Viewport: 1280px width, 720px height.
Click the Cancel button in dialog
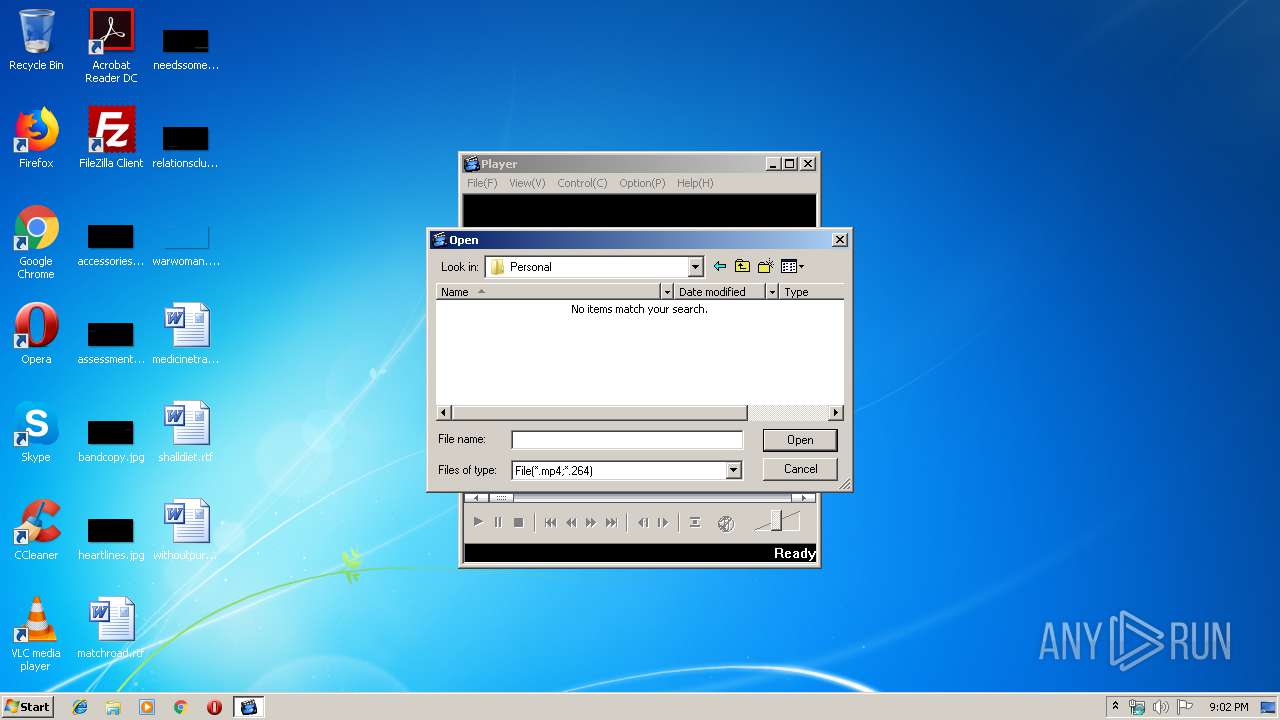point(800,469)
